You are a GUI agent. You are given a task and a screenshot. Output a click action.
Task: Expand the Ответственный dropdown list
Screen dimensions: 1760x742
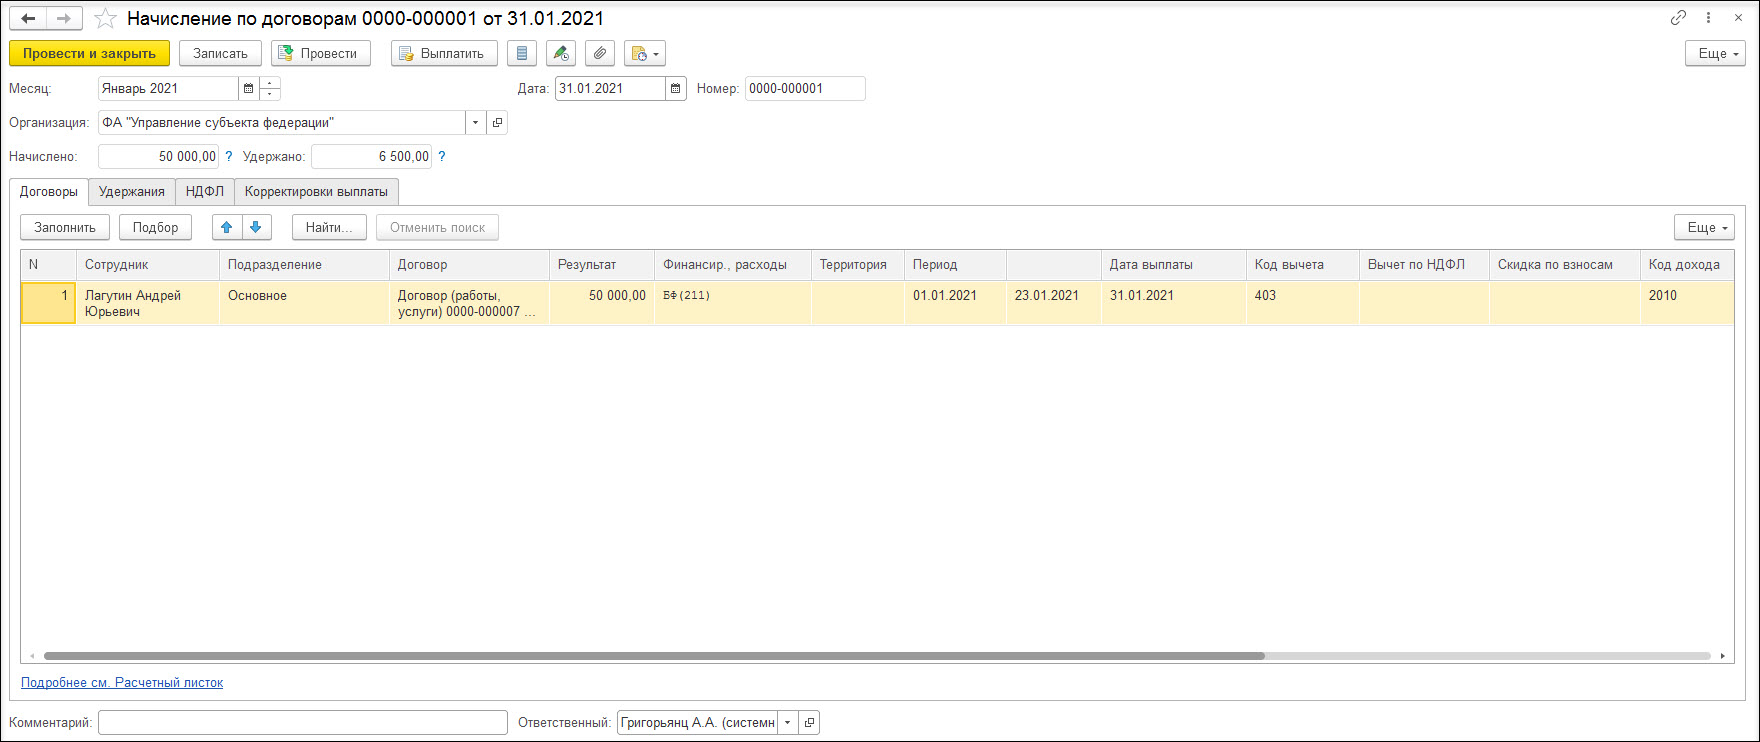tap(788, 723)
